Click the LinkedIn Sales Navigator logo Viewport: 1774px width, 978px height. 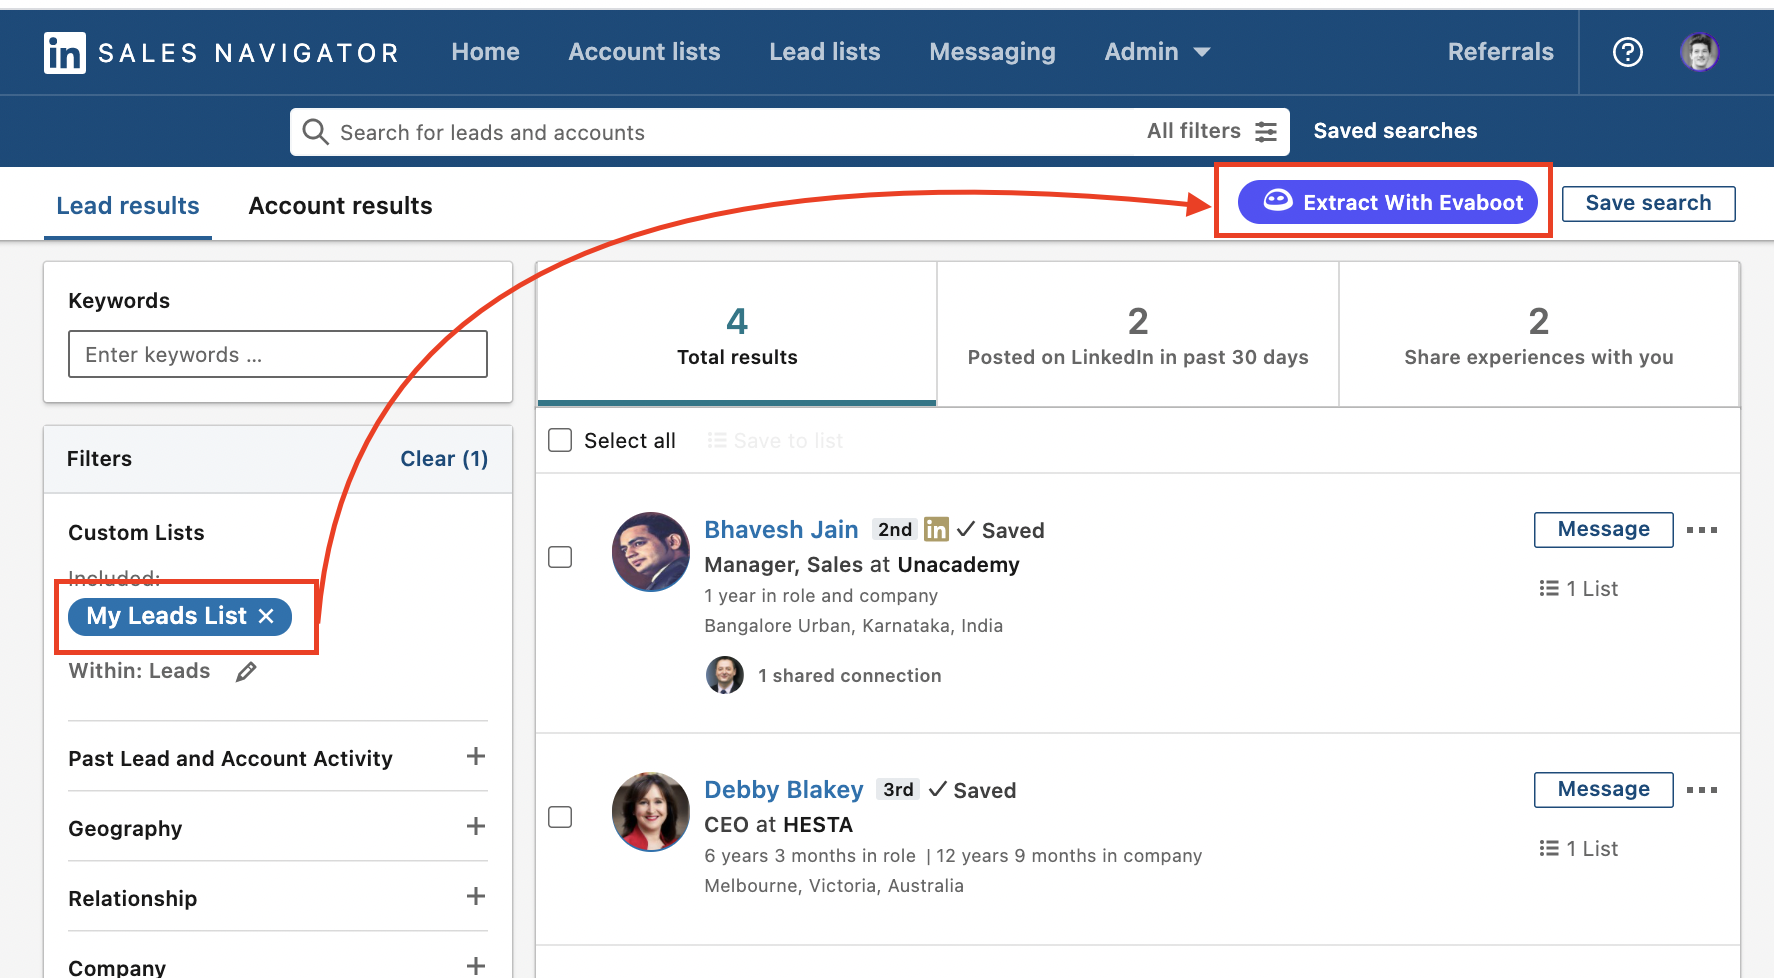click(x=221, y=53)
